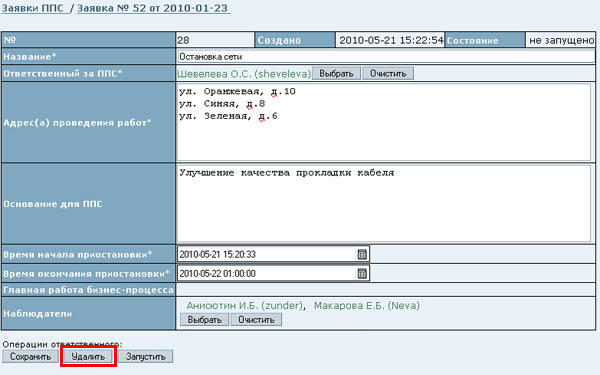
Task: Open observer Анисютин И.Б. (zunder) link
Action: (245, 305)
